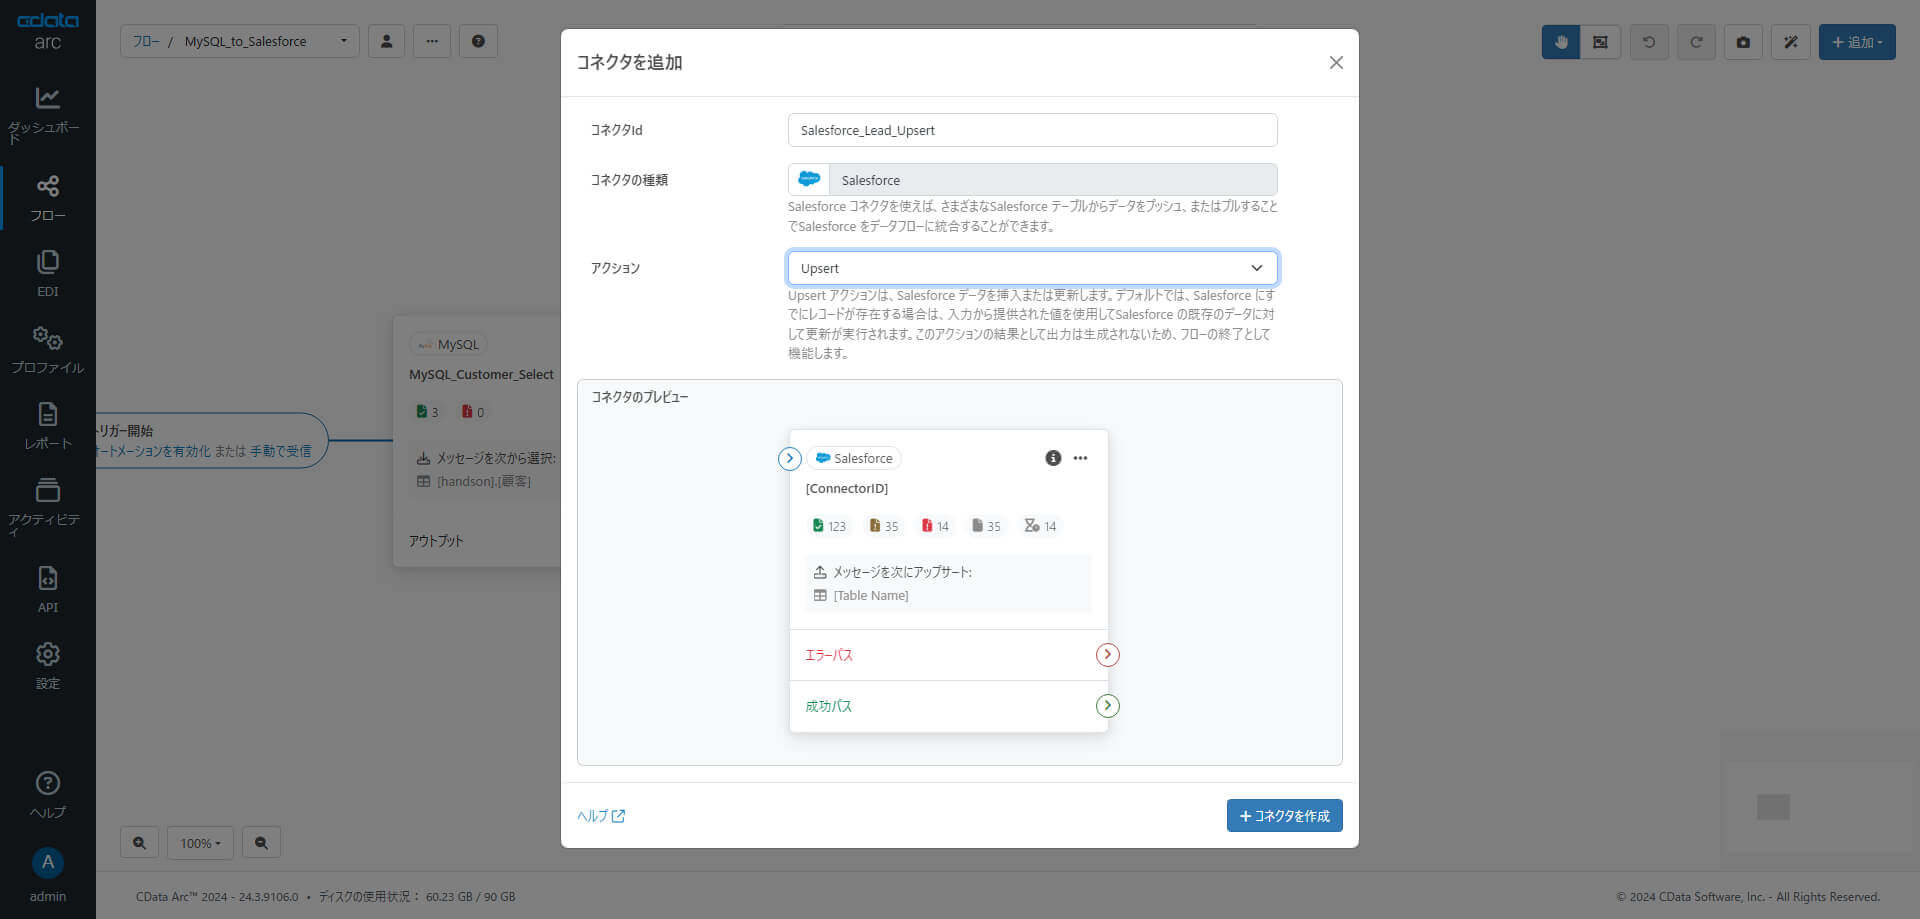Select the area selection tool
The image size is (1920, 919).
click(1601, 42)
